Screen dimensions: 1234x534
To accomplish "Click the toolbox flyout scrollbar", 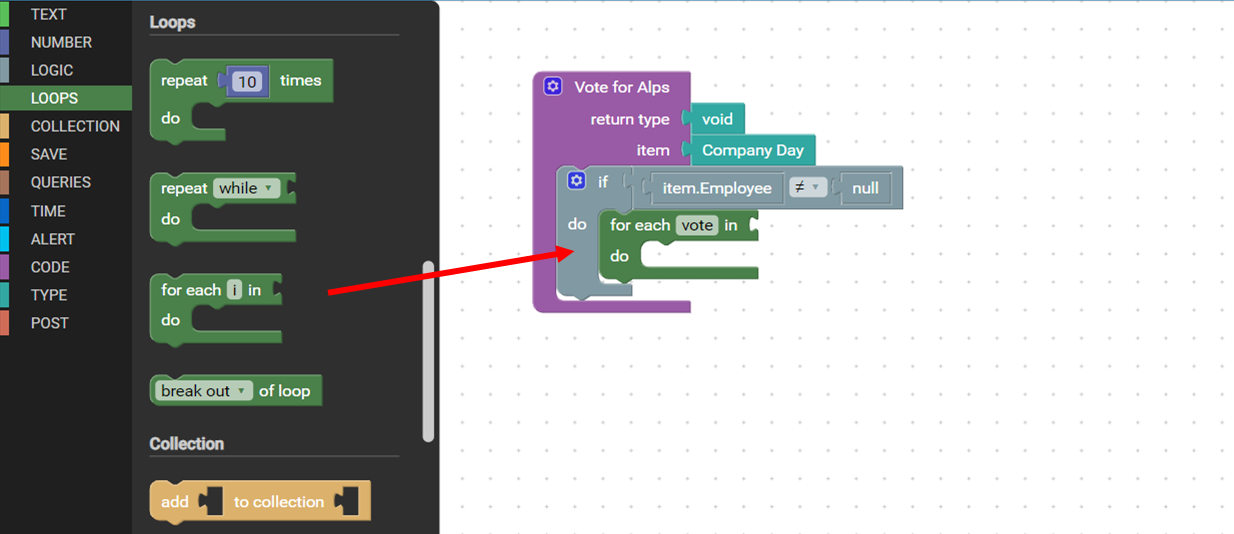I will (428, 351).
